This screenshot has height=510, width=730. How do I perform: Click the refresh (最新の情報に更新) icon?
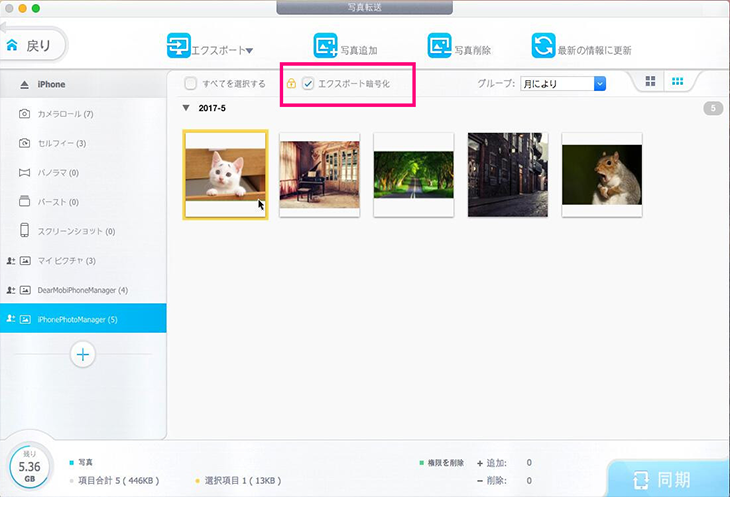[543, 46]
